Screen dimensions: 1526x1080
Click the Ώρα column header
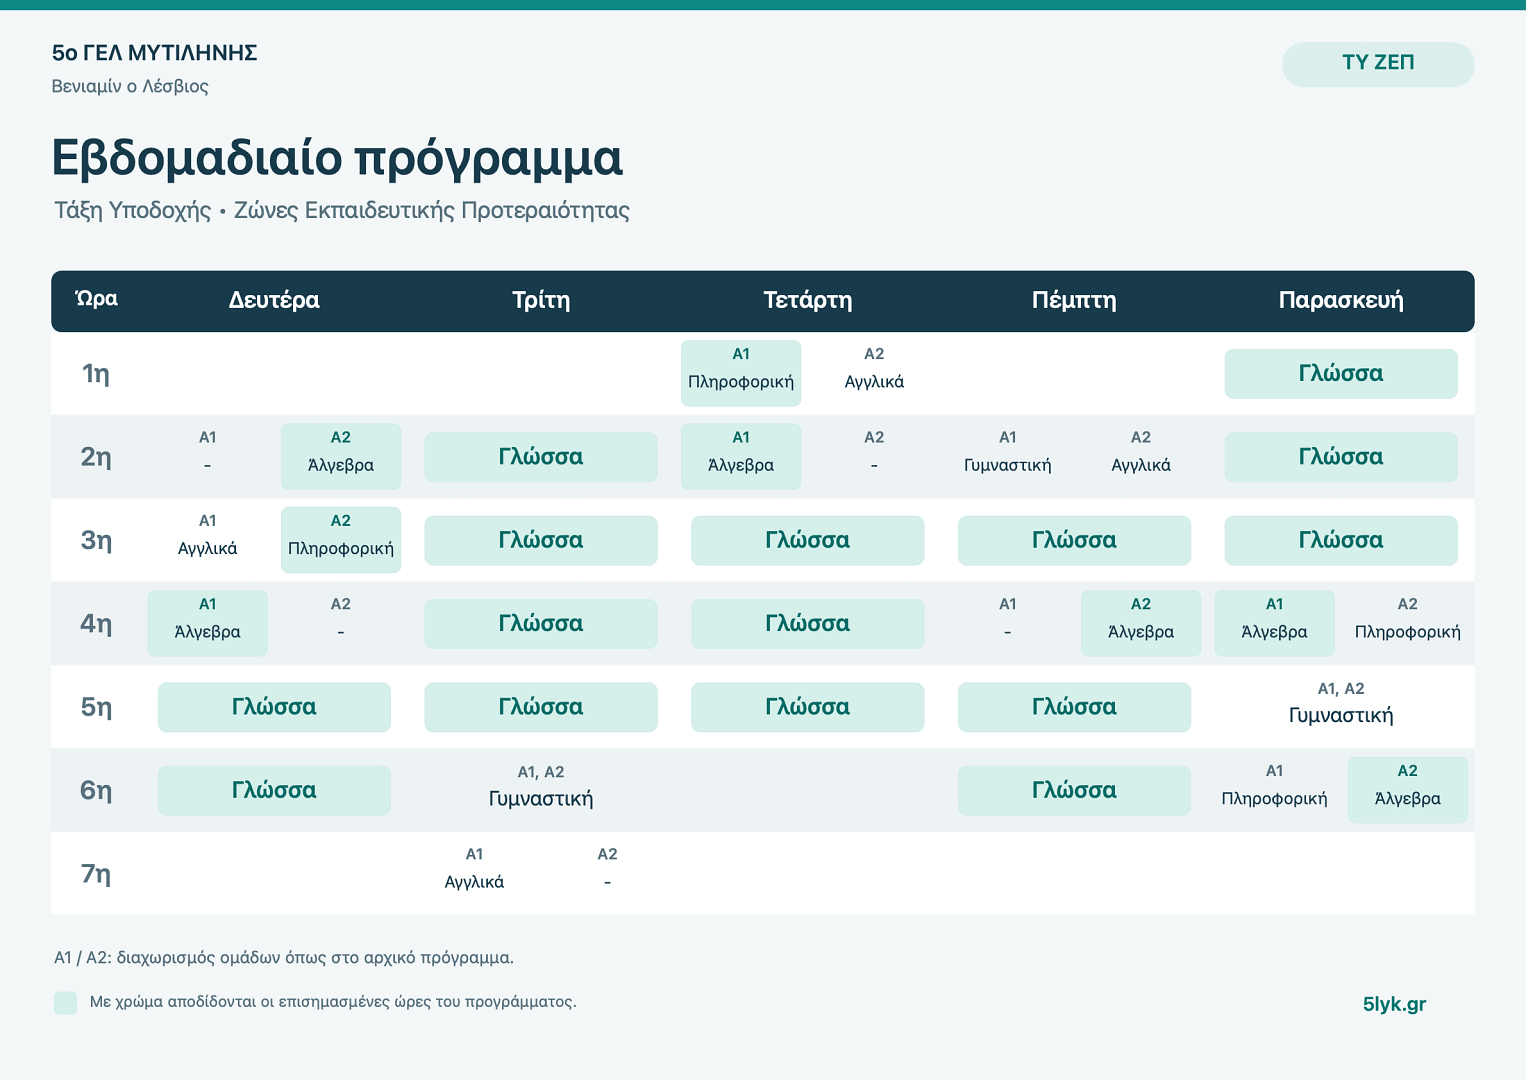click(97, 299)
